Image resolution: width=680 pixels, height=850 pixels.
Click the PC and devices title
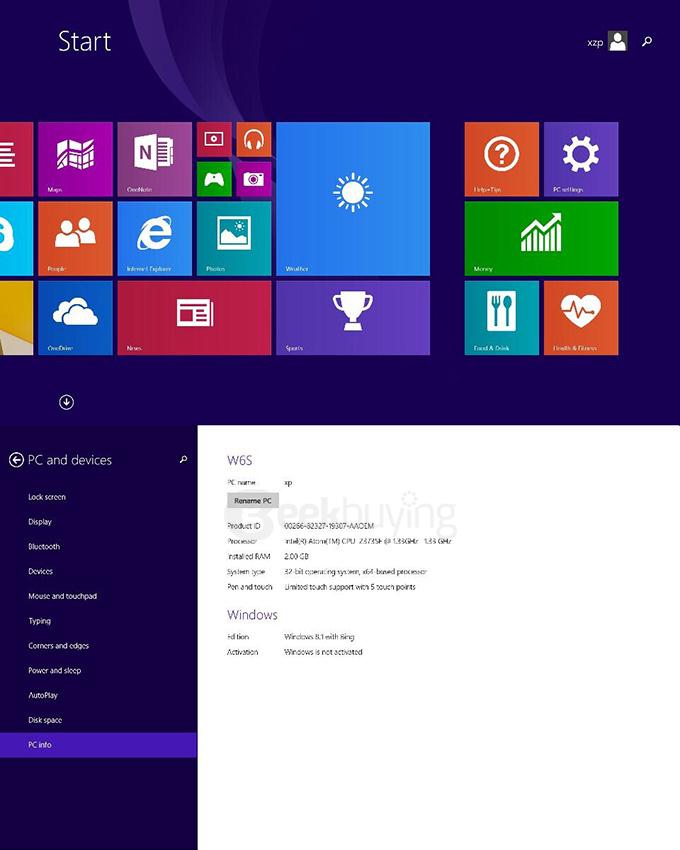[x=69, y=460]
